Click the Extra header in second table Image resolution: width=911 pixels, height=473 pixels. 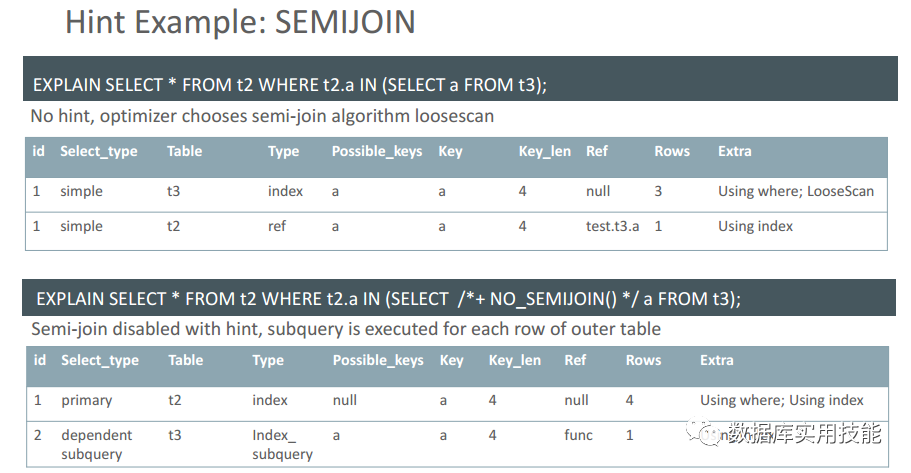coord(716,360)
